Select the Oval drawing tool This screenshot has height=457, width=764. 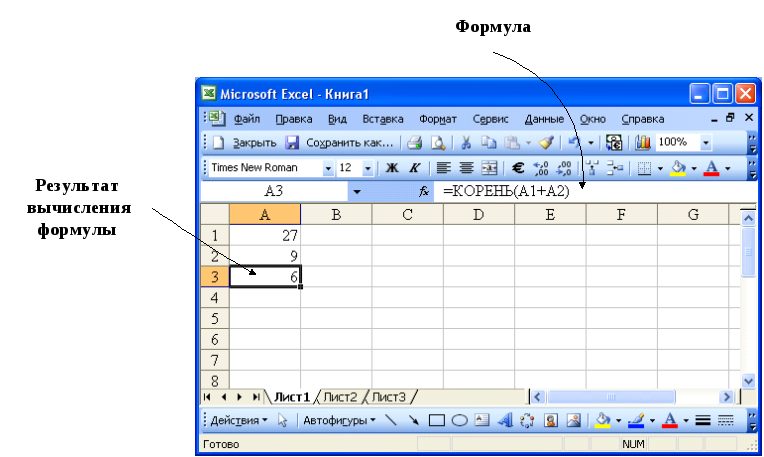coord(459,420)
